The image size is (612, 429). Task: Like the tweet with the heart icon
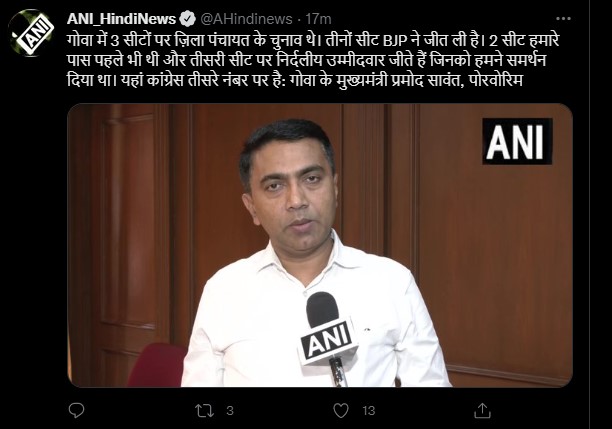[x=341, y=410]
